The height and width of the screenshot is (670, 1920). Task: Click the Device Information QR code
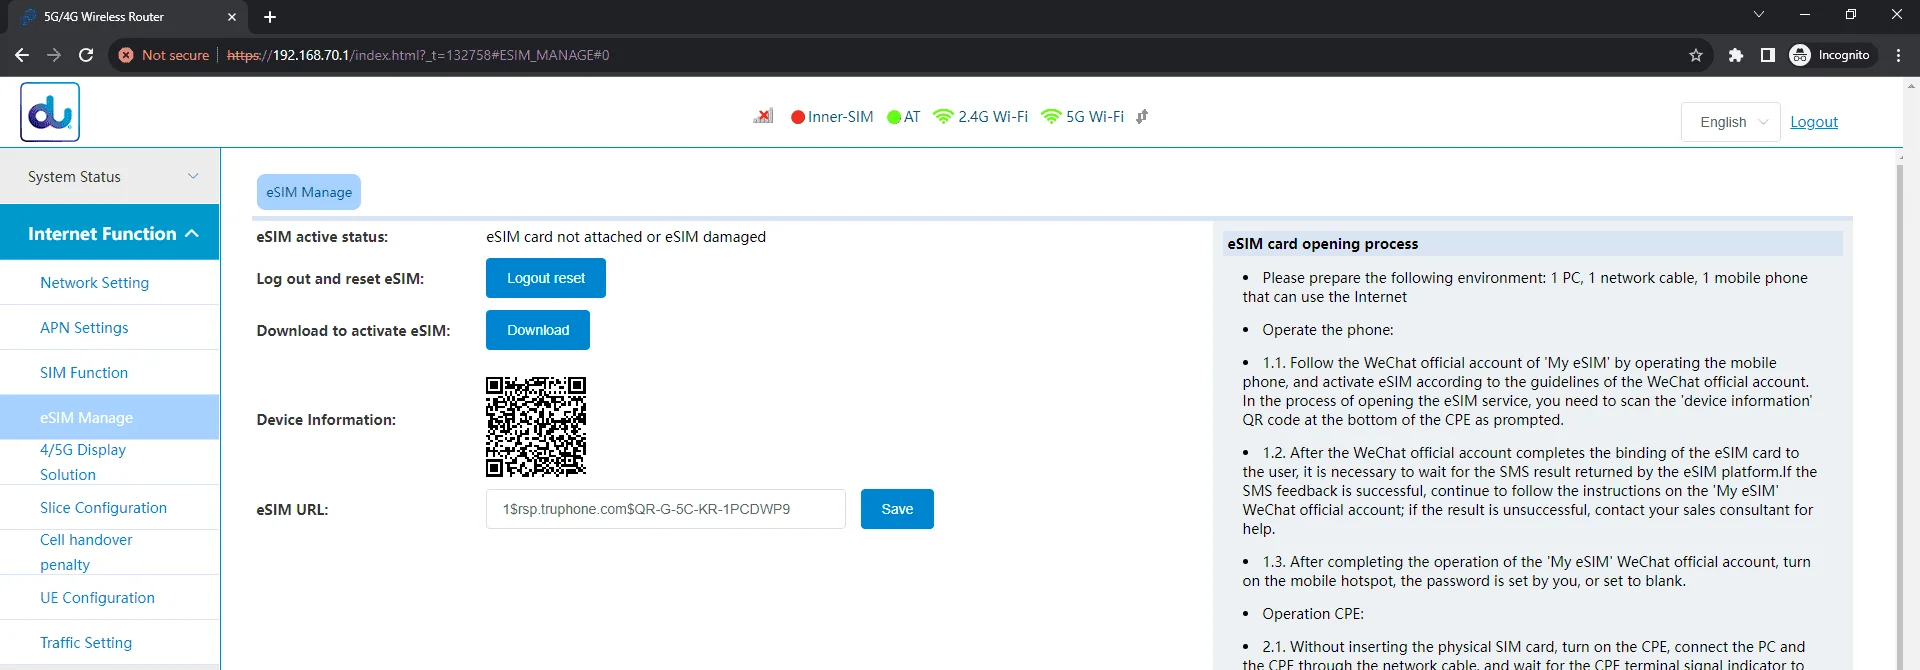536,427
